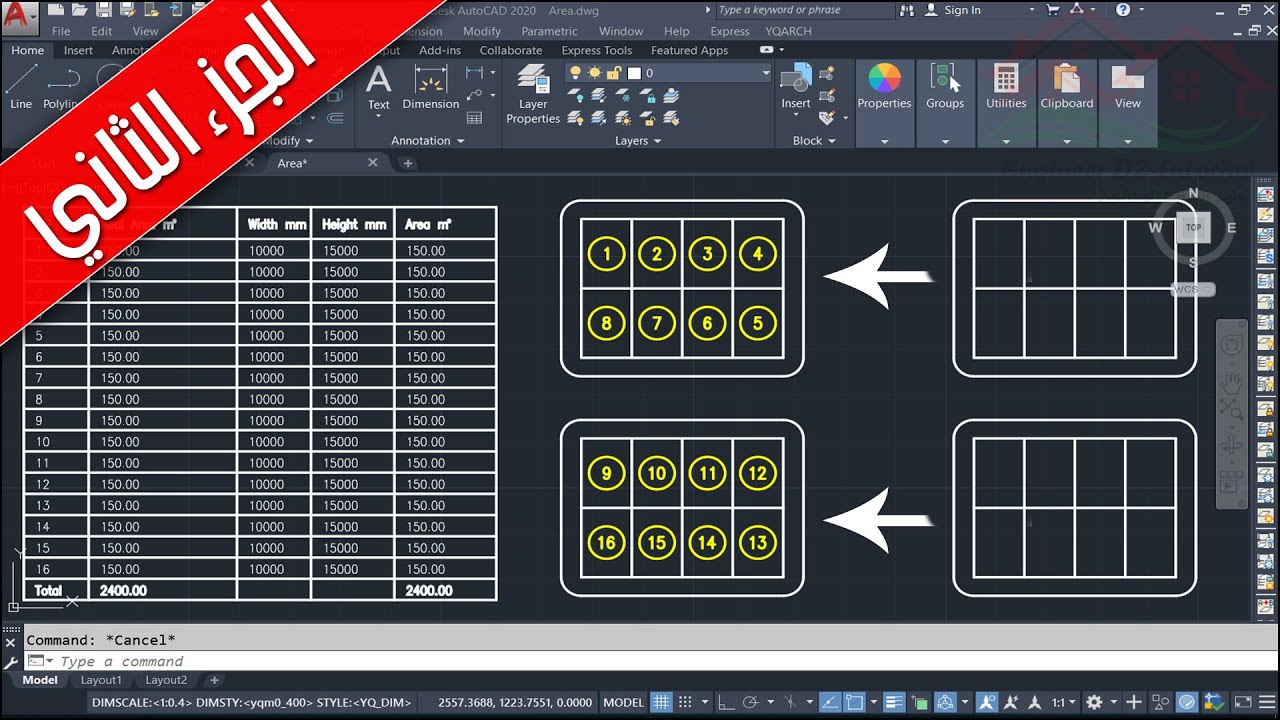Select the Dimension tool
The image size is (1280, 720).
(431, 88)
